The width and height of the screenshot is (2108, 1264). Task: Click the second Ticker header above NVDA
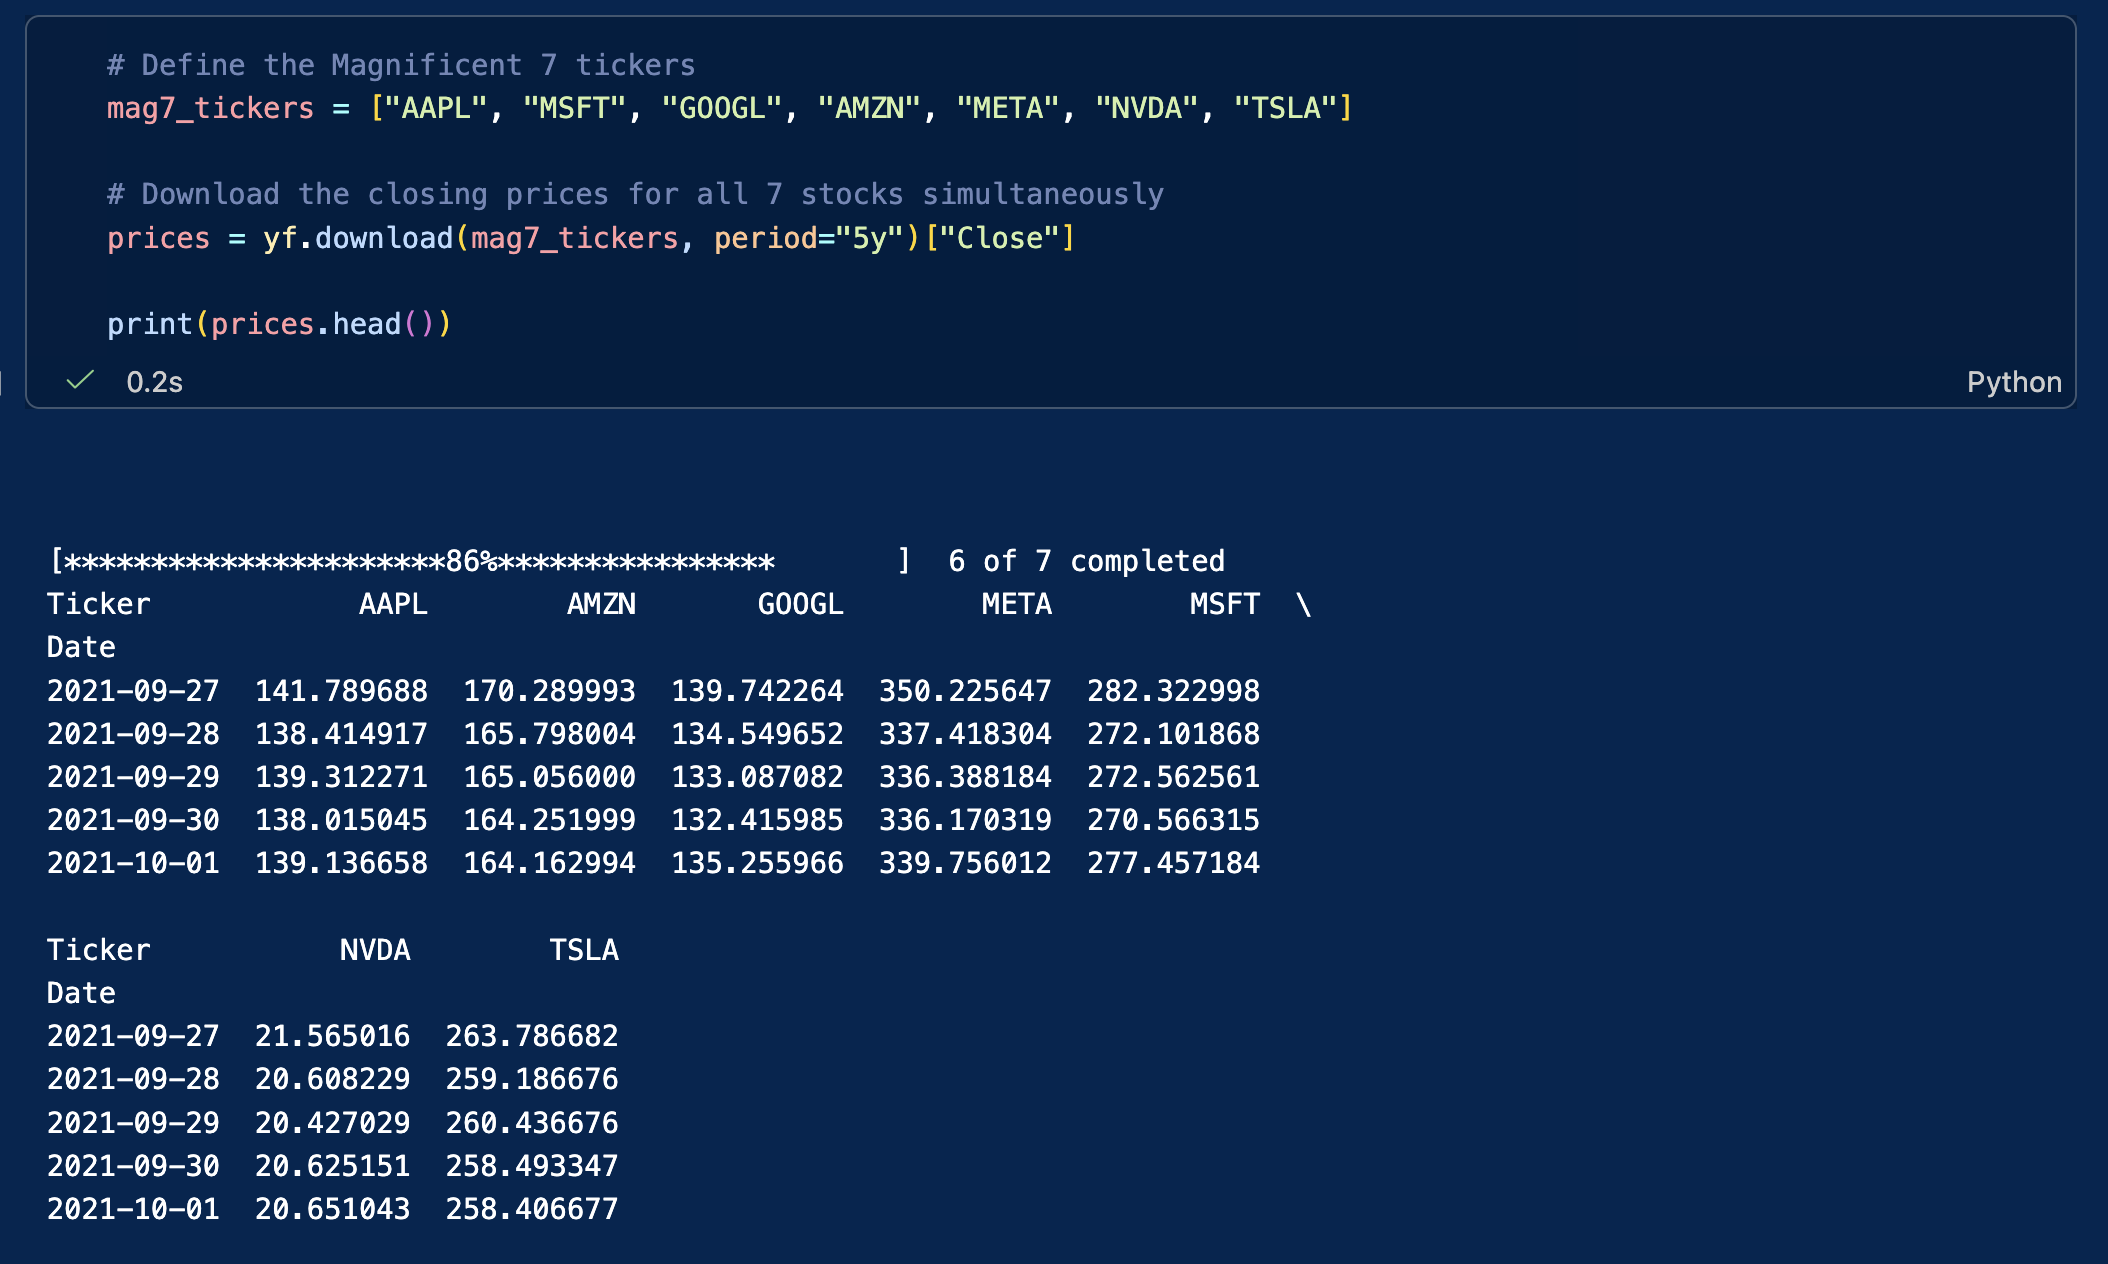[99, 950]
